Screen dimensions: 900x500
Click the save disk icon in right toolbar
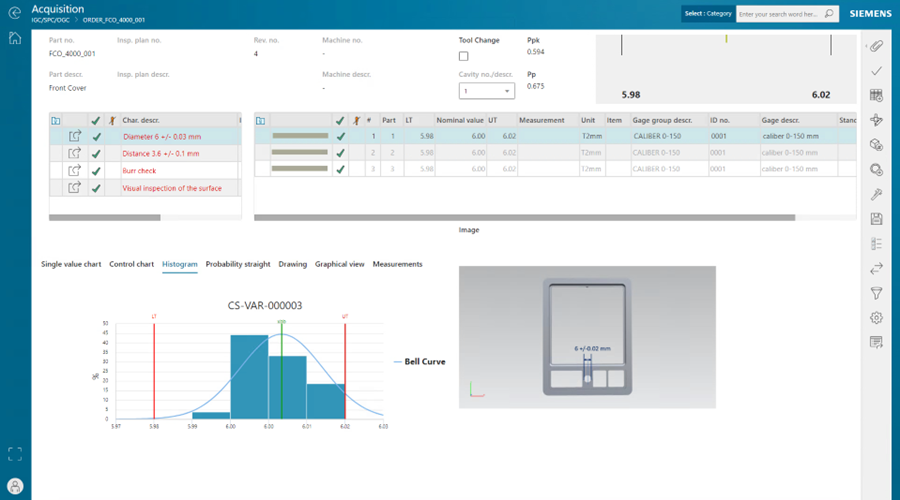[876, 219]
